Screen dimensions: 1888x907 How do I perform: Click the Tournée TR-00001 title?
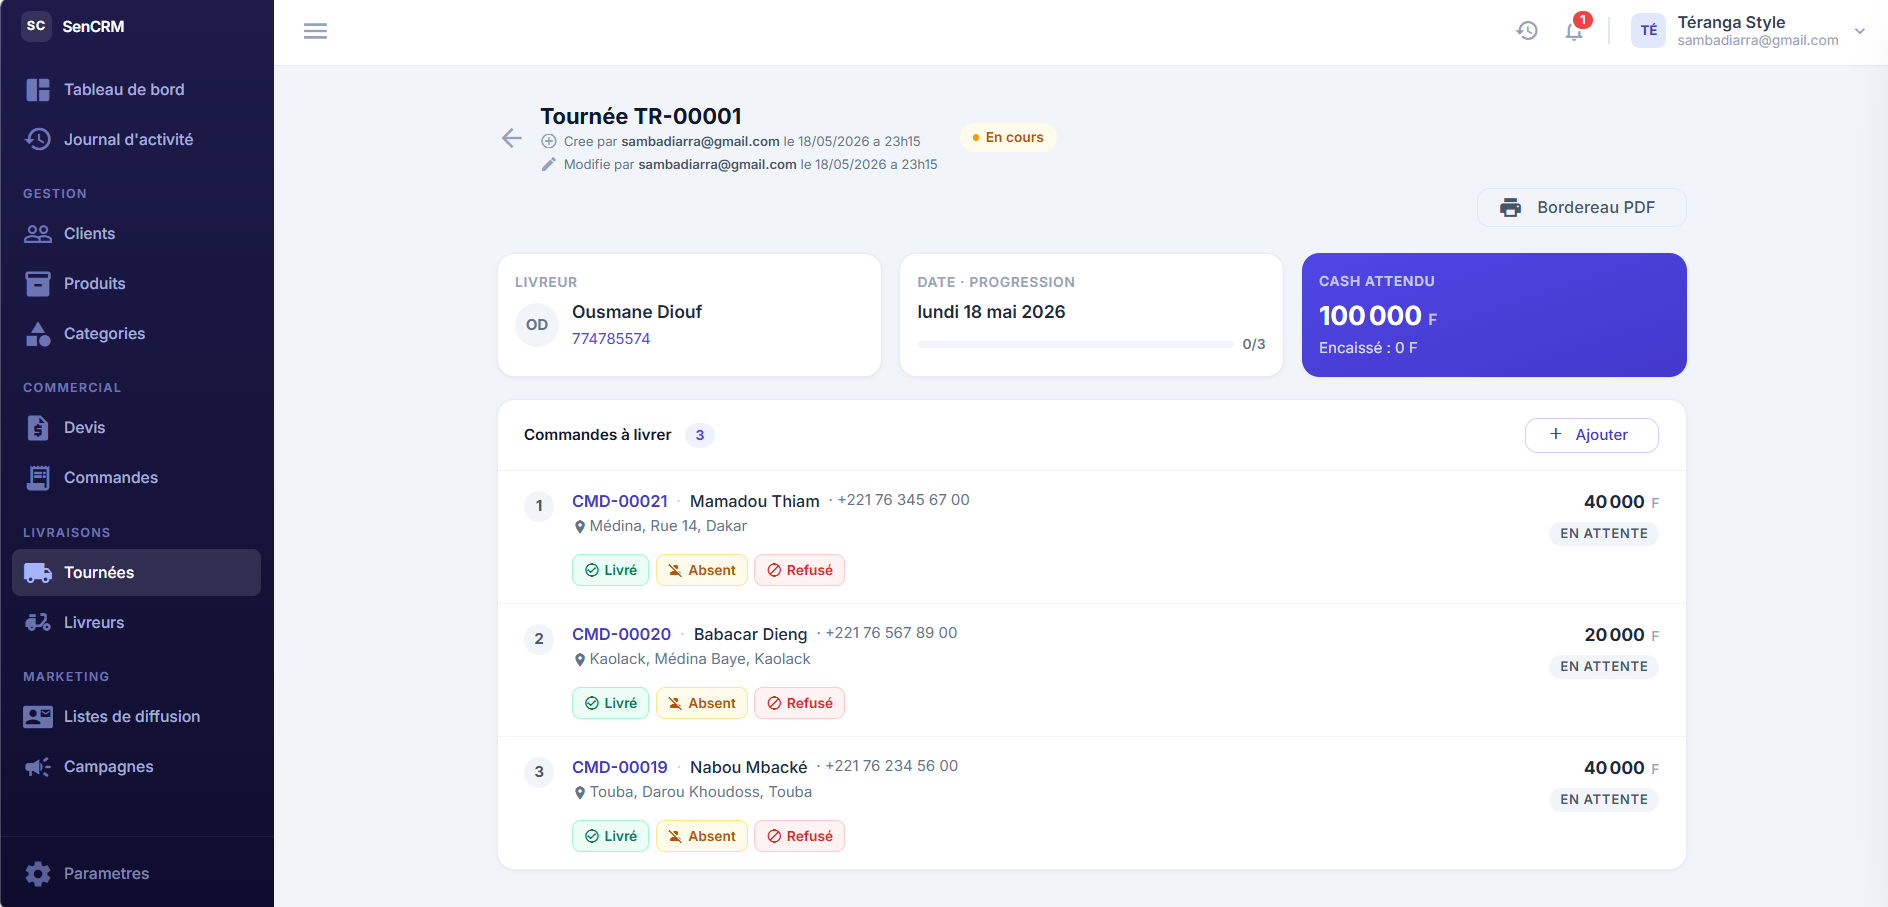coord(641,116)
